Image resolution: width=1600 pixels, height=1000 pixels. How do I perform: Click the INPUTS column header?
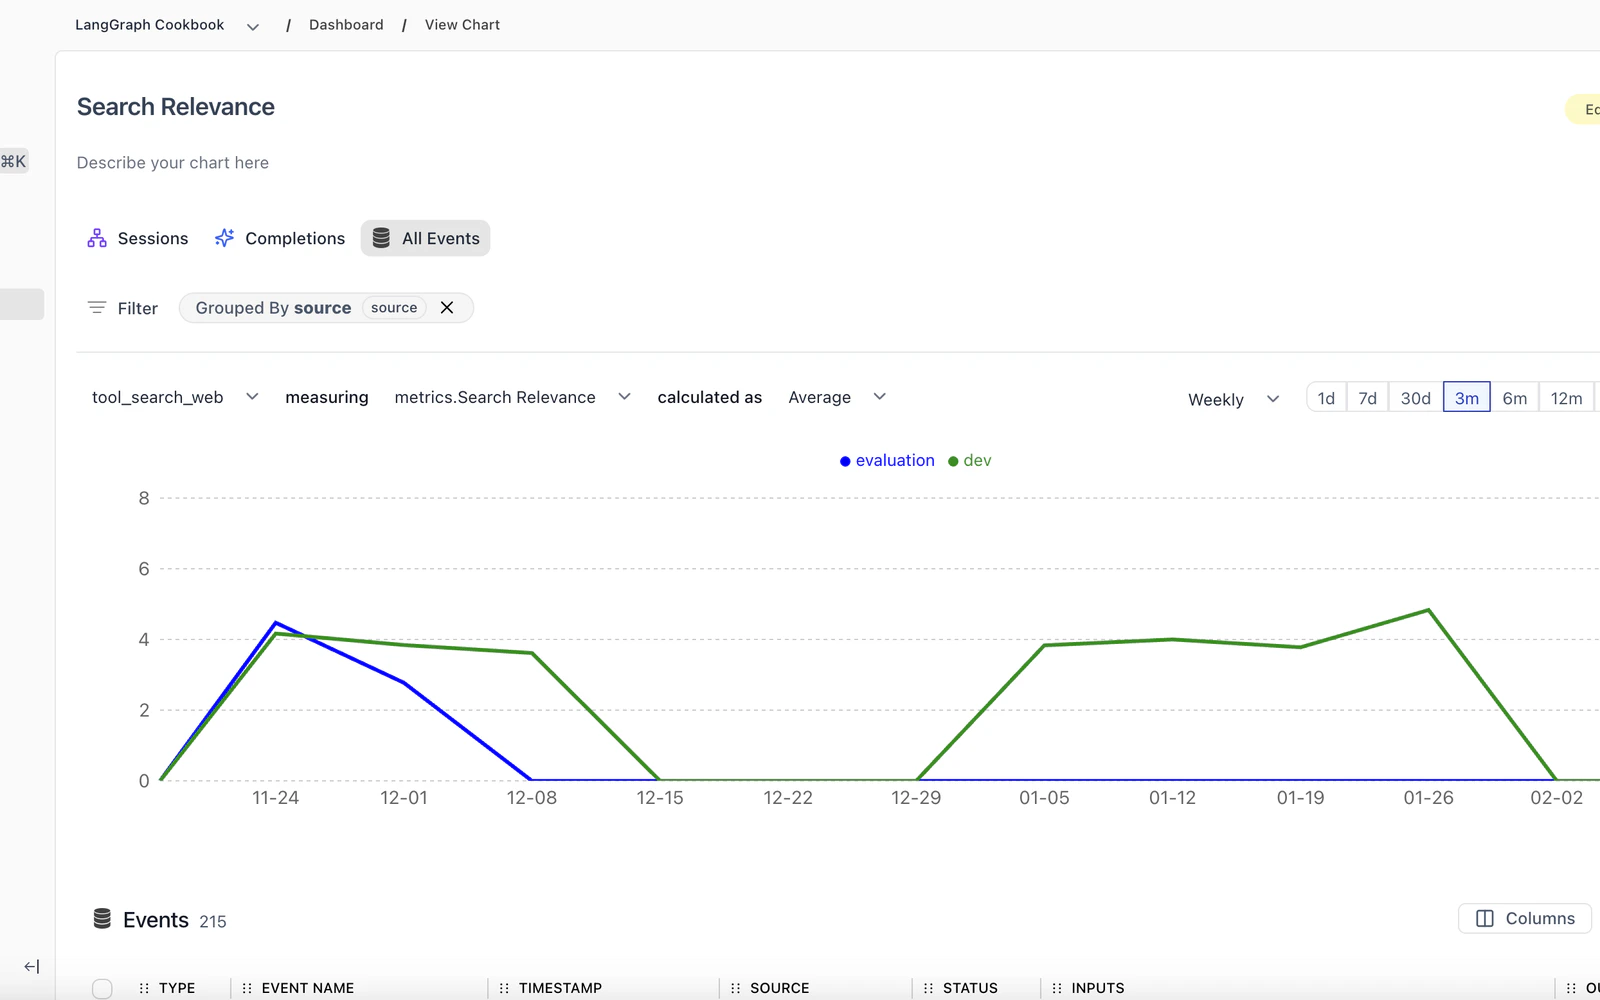coord(1098,988)
